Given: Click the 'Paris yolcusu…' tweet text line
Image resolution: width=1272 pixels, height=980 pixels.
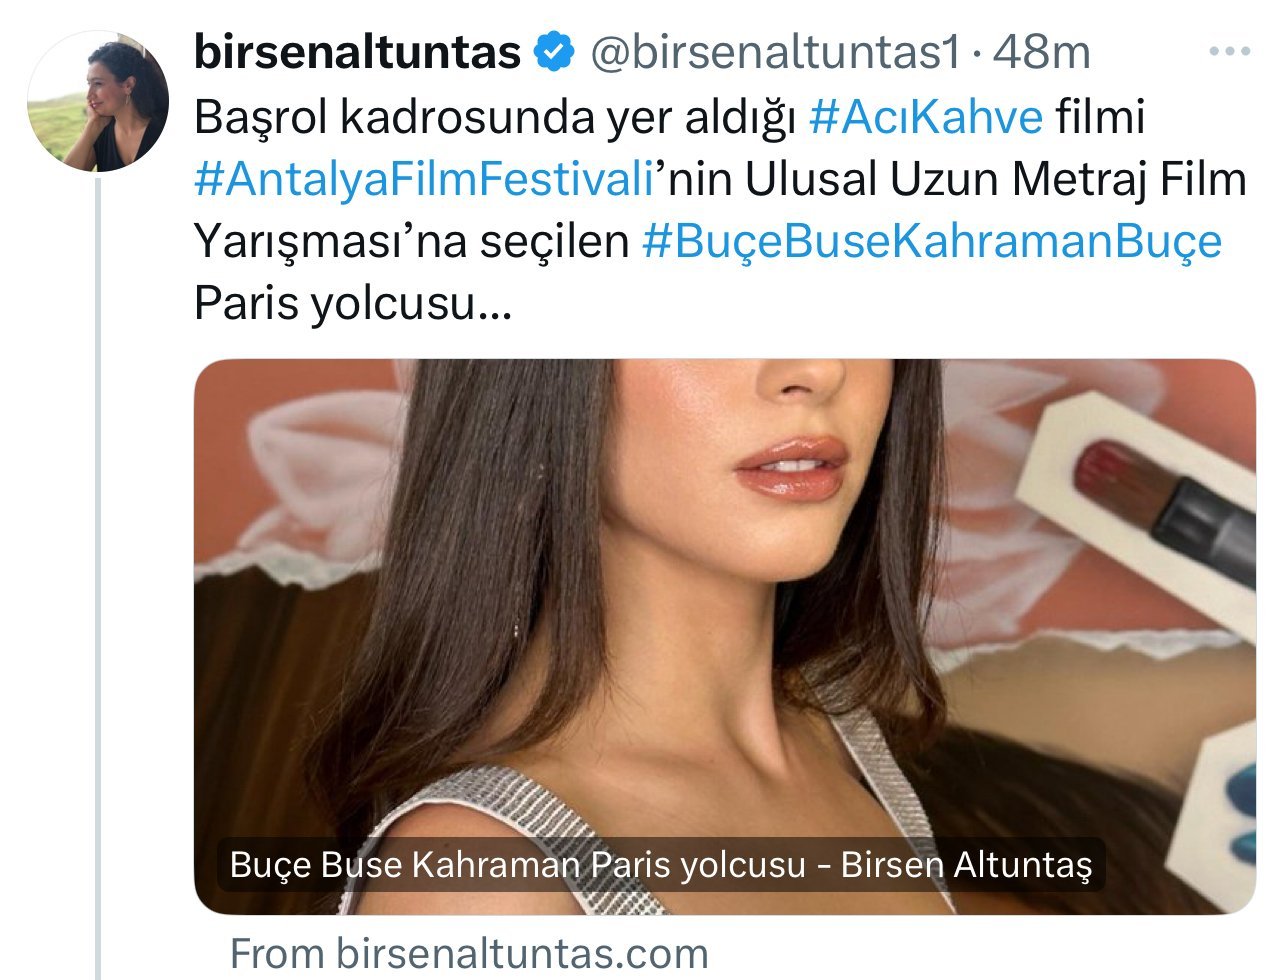Looking at the screenshot, I should [x=352, y=303].
